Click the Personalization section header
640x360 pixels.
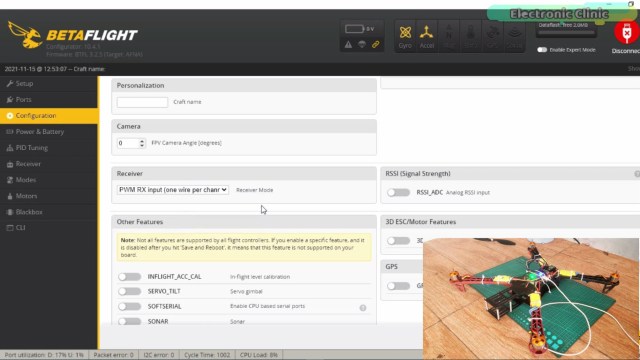(244, 85)
